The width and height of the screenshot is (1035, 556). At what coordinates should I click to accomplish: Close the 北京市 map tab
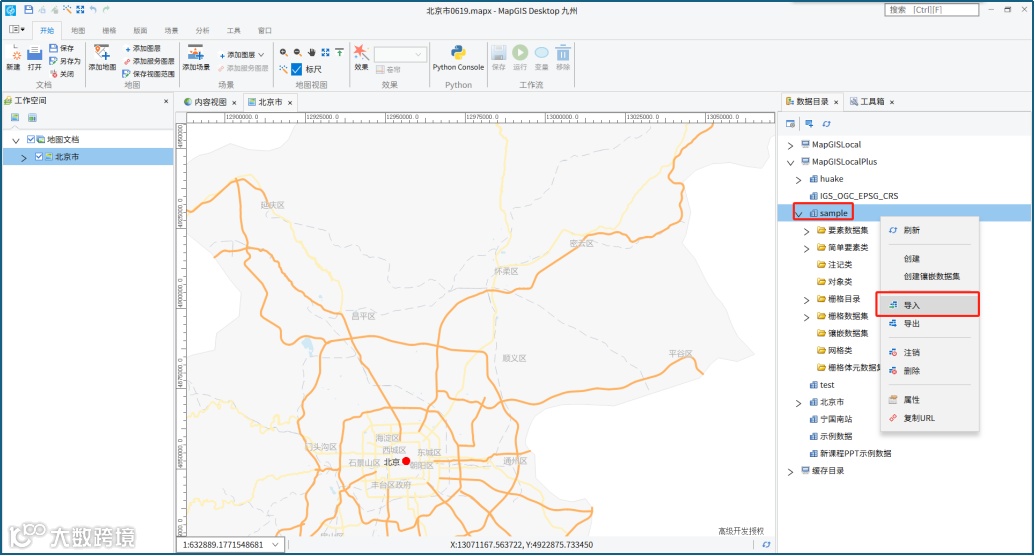click(290, 102)
